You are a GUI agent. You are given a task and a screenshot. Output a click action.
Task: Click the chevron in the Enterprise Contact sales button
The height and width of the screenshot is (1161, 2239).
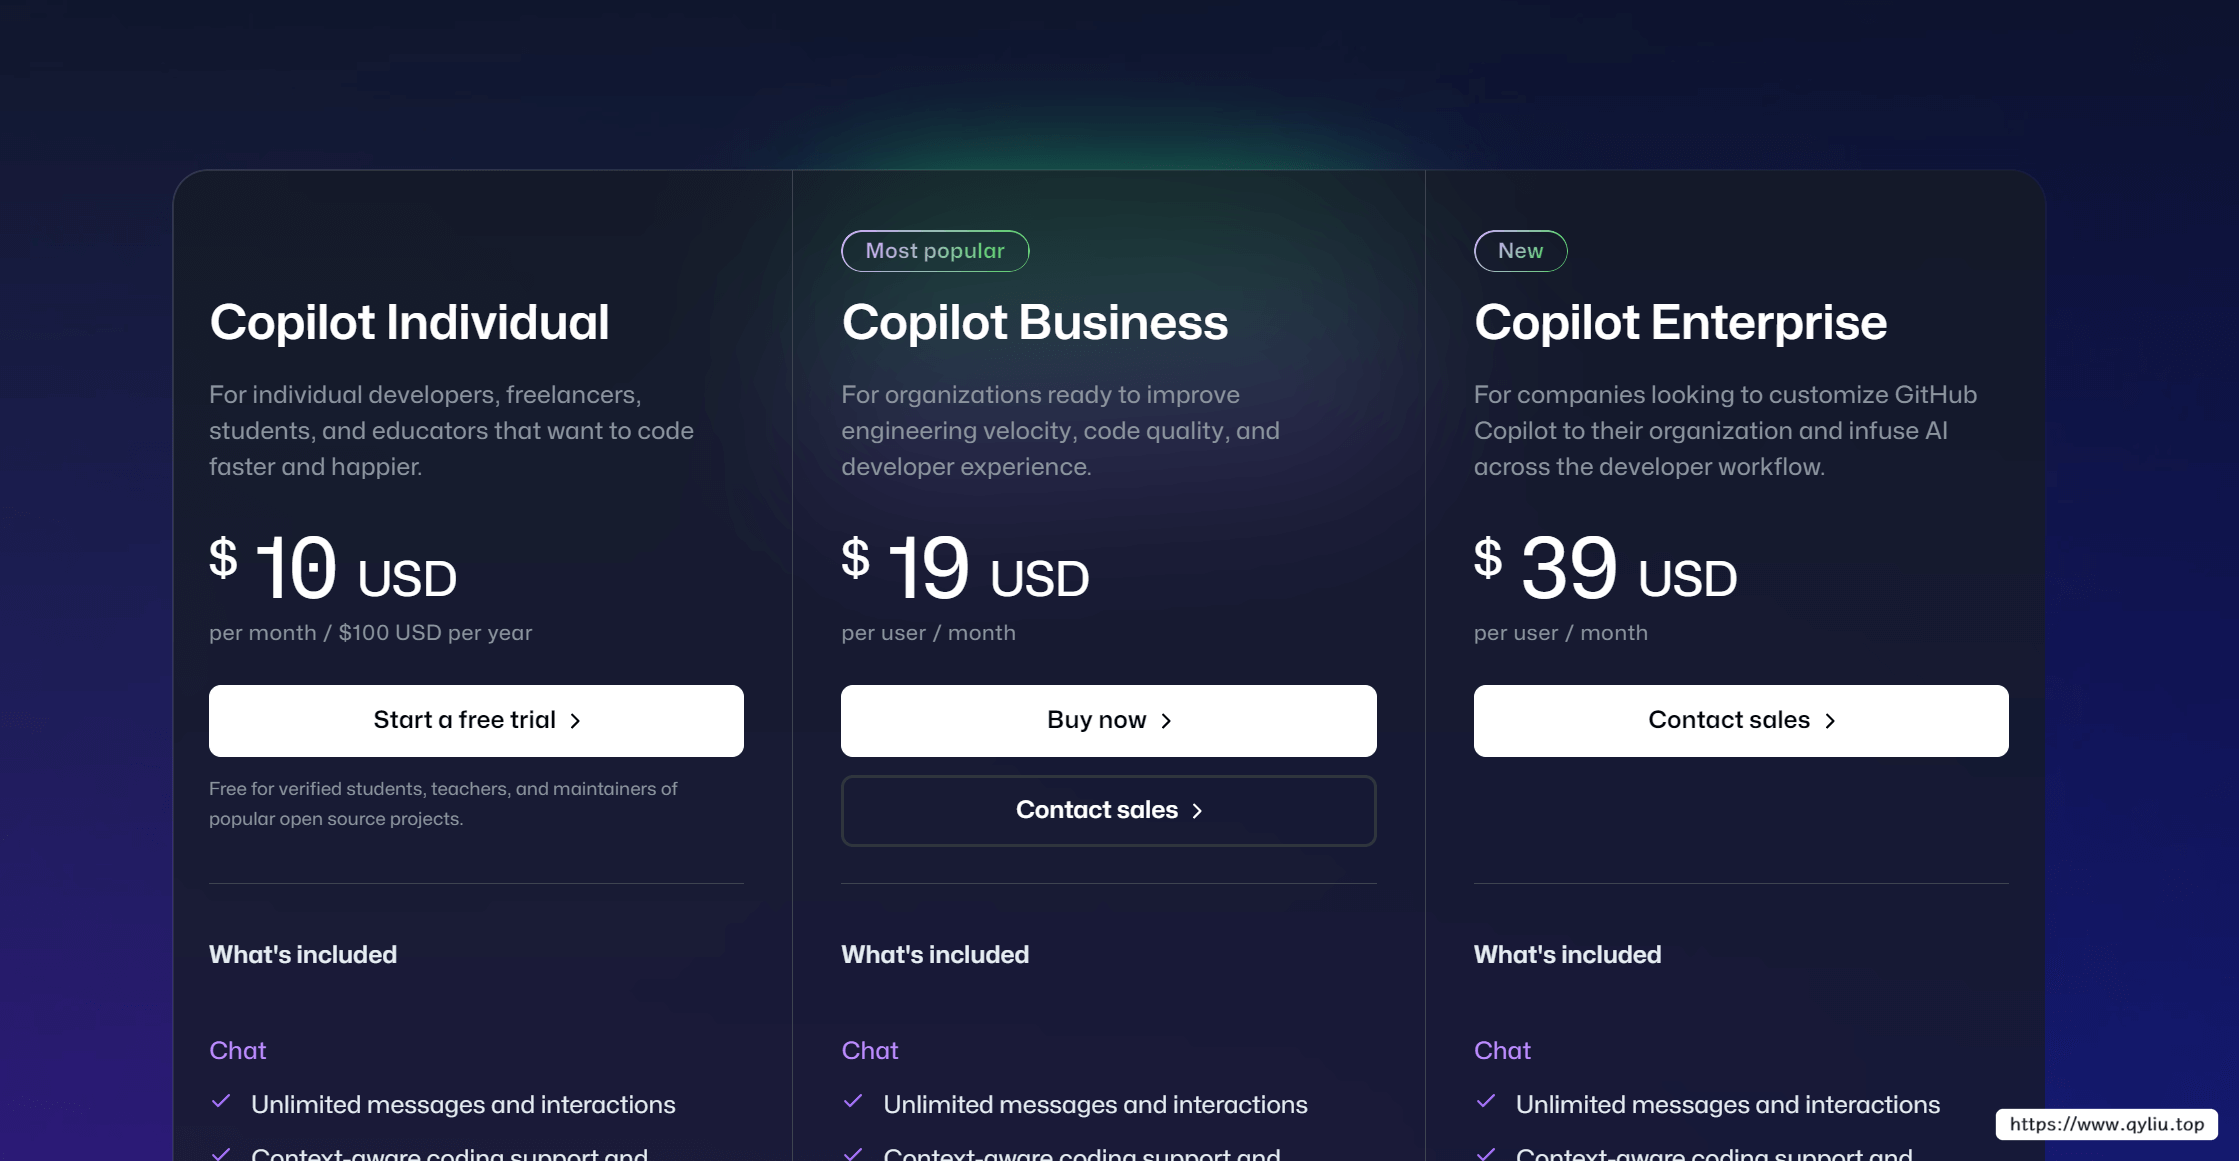[1830, 721]
